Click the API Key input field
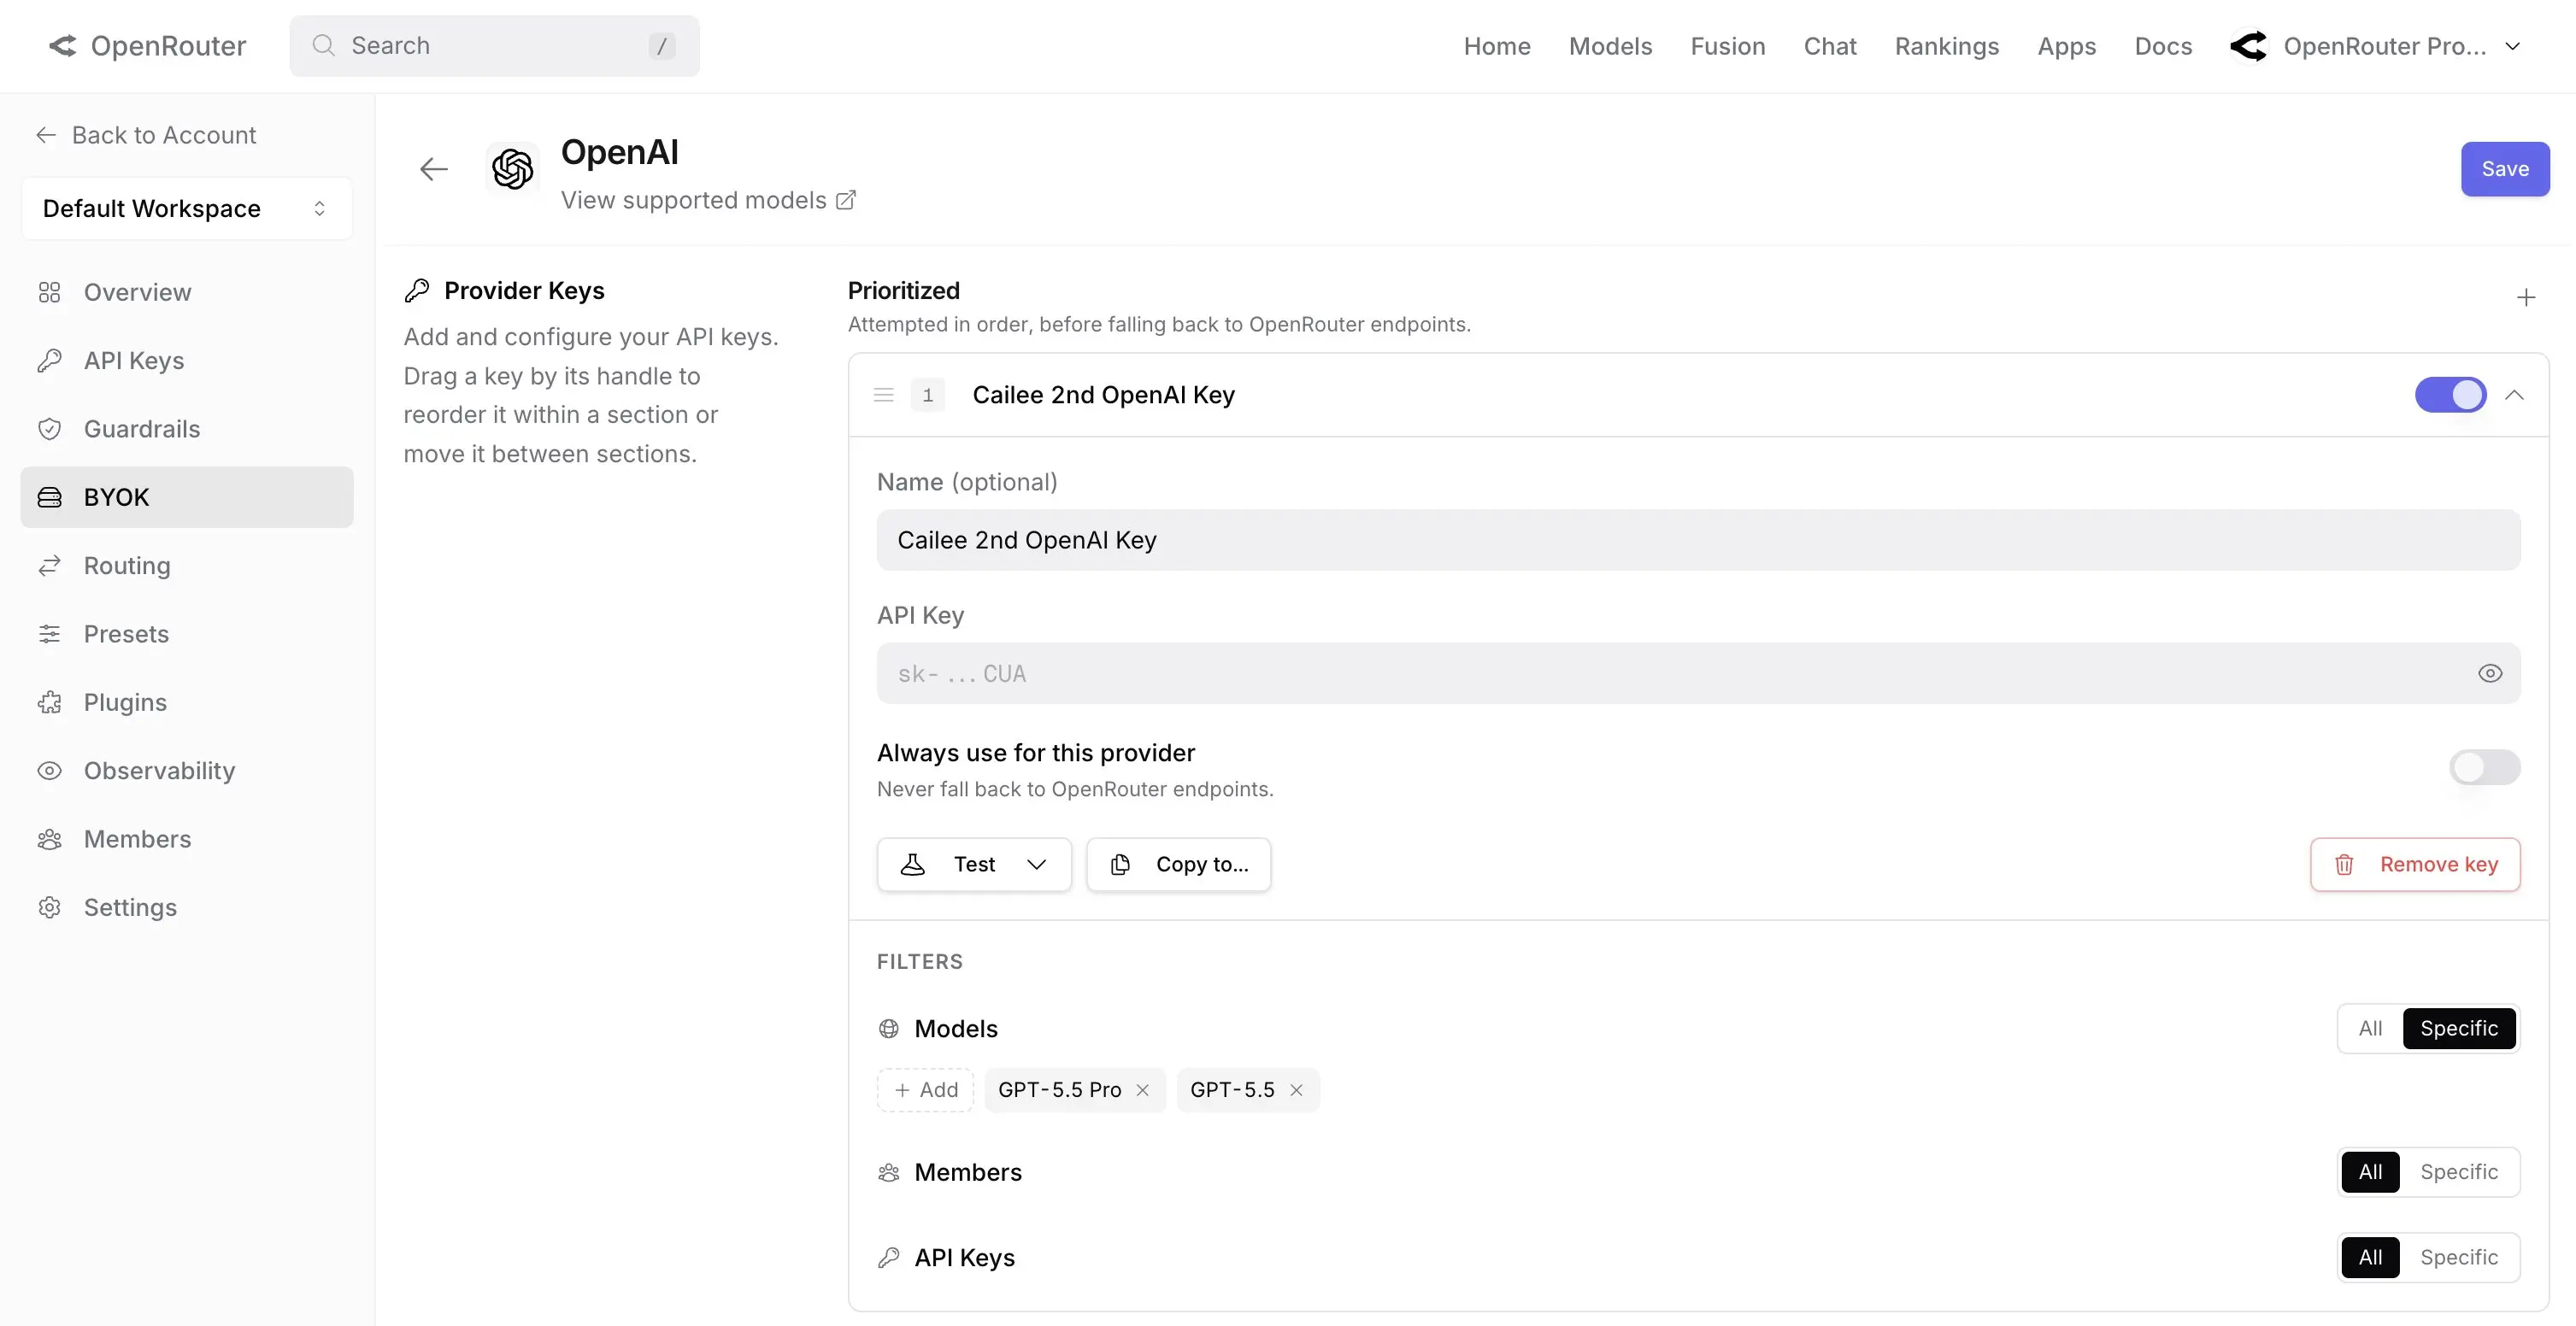This screenshot has width=2576, height=1326. coord(1698,674)
